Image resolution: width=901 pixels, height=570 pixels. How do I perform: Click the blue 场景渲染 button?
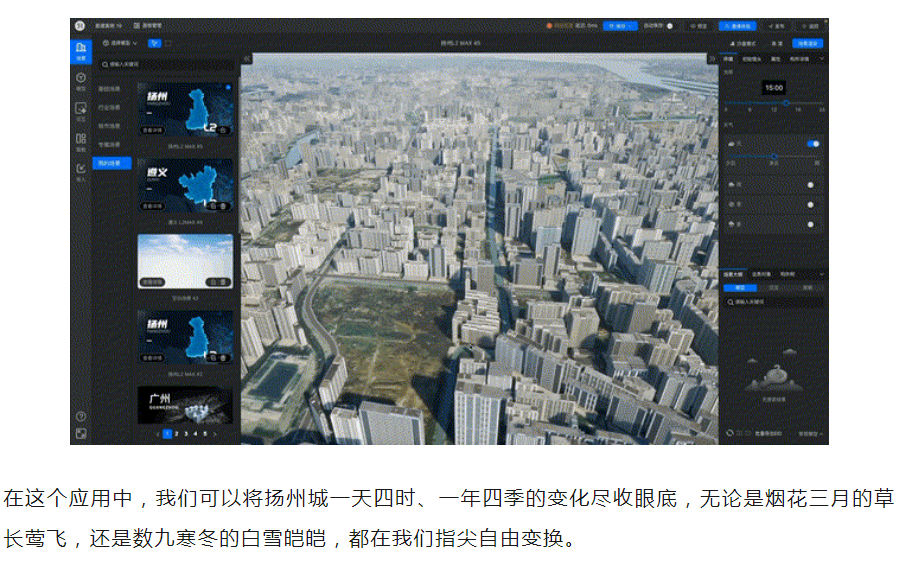coord(806,43)
